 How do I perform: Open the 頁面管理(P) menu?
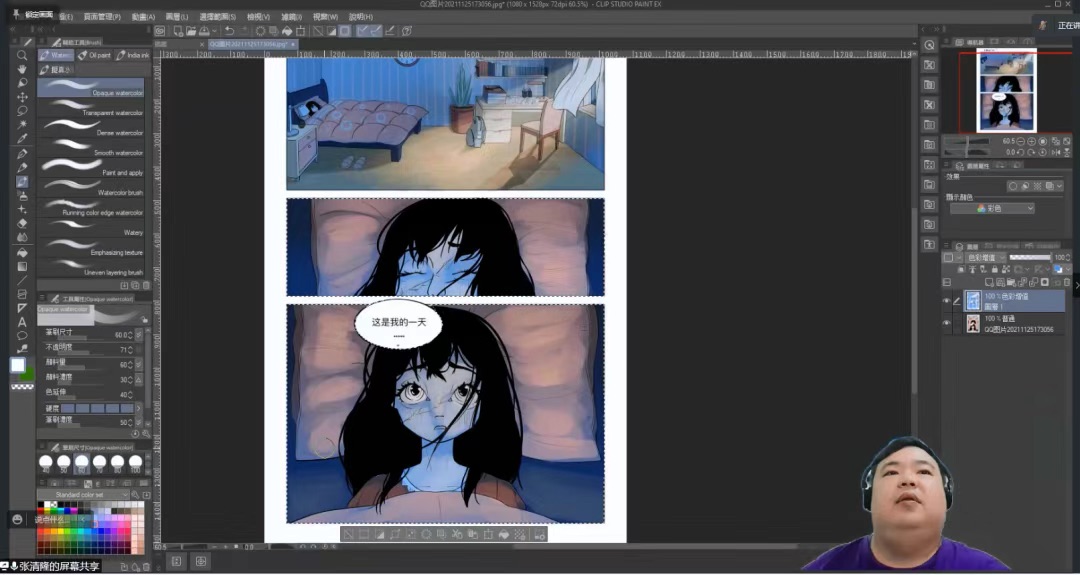[102, 17]
